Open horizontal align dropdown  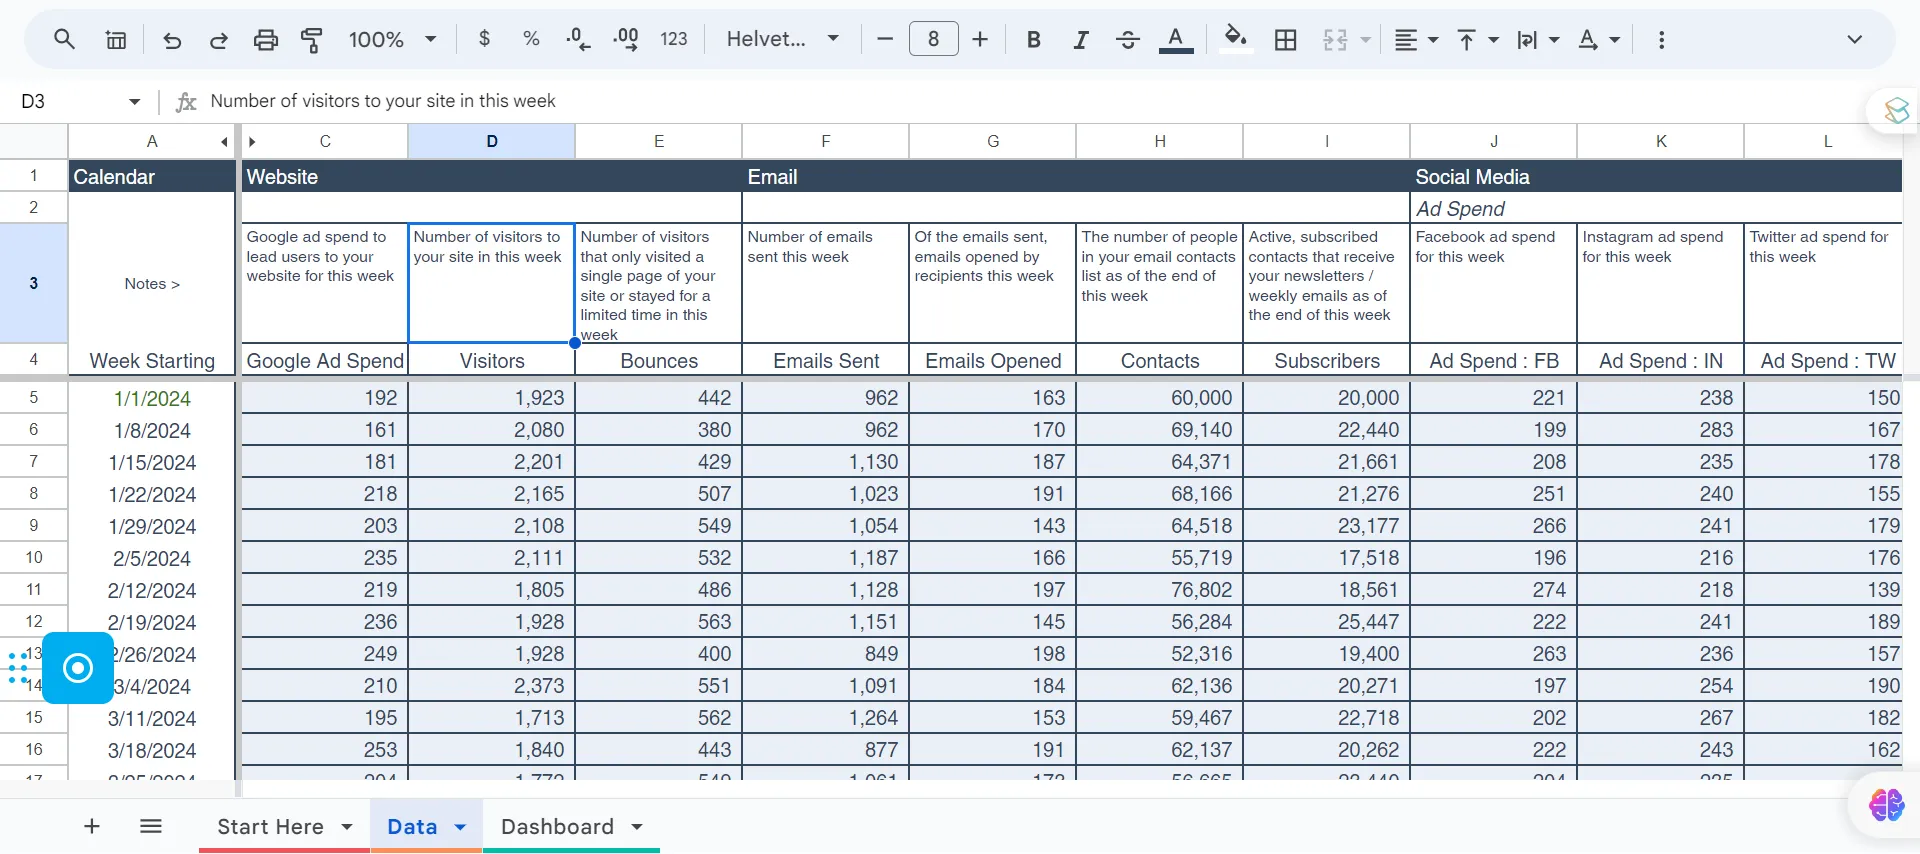click(1416, 39)
